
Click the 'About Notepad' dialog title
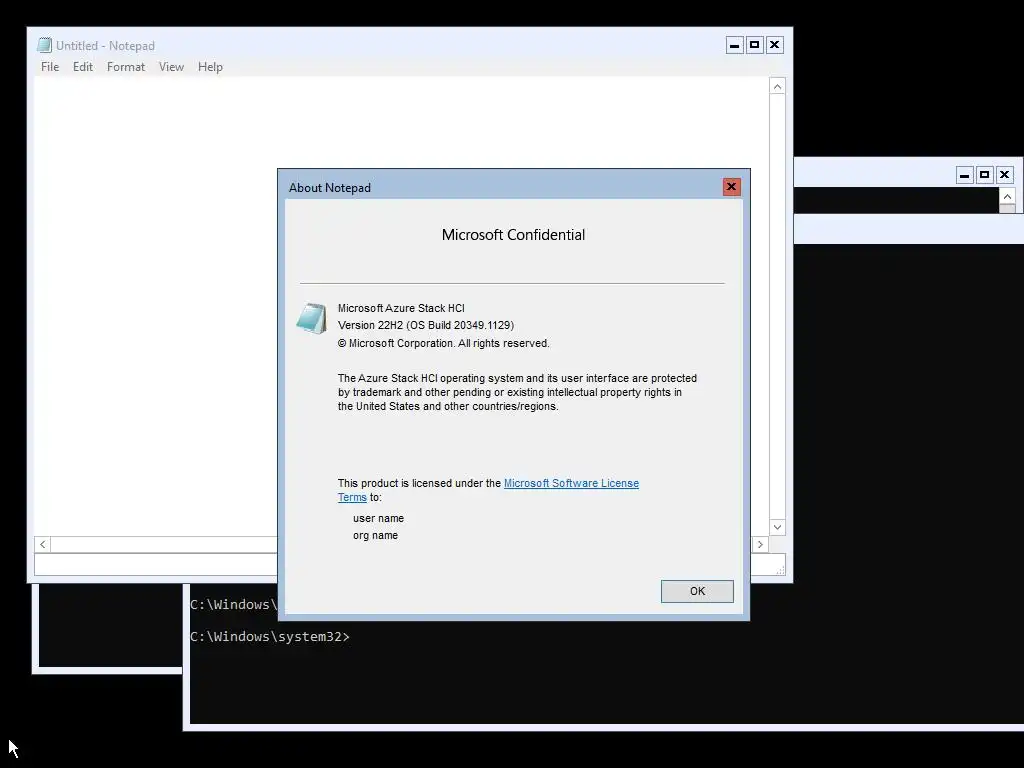(x=330, y=188)
